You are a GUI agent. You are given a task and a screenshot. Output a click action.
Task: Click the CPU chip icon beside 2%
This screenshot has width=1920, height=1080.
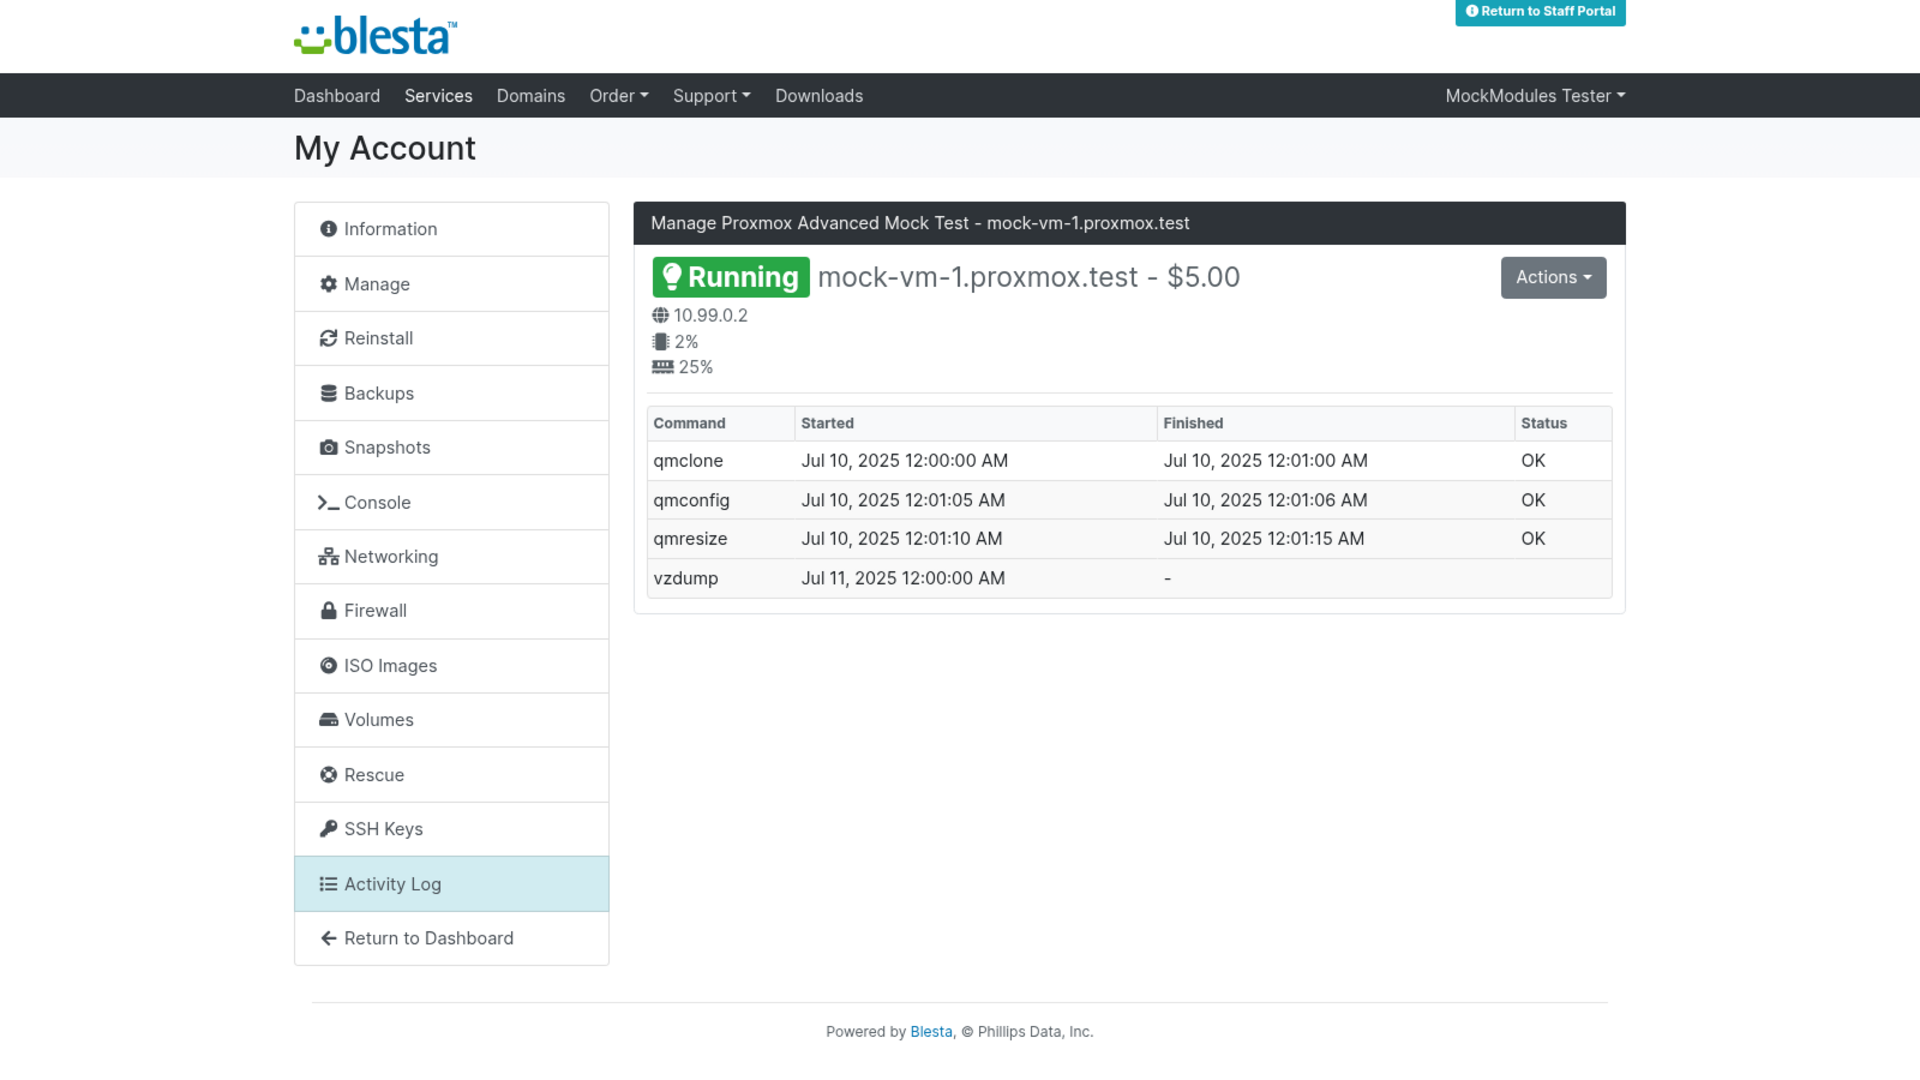(660, 341)
